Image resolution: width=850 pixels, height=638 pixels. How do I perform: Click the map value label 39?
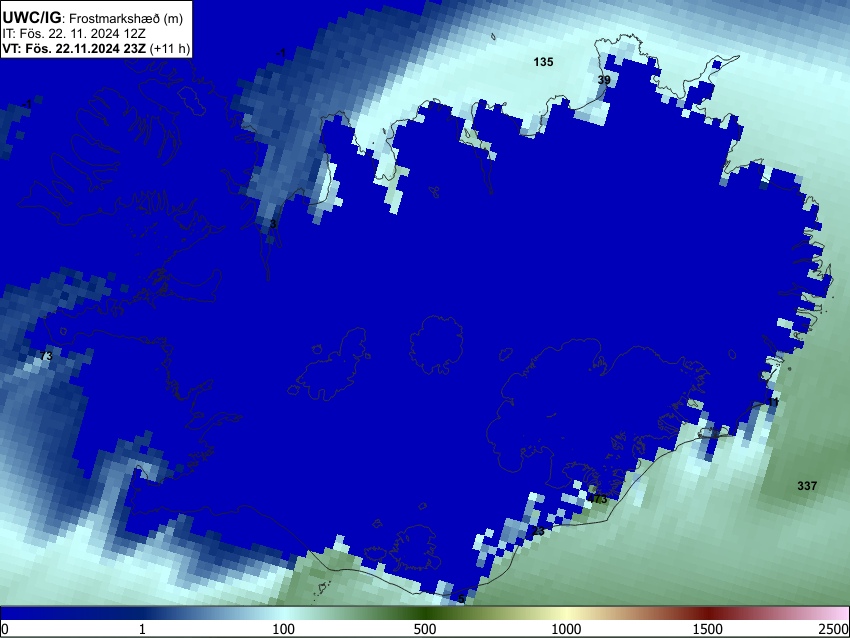pyautogui.click(x=604, y=80)
